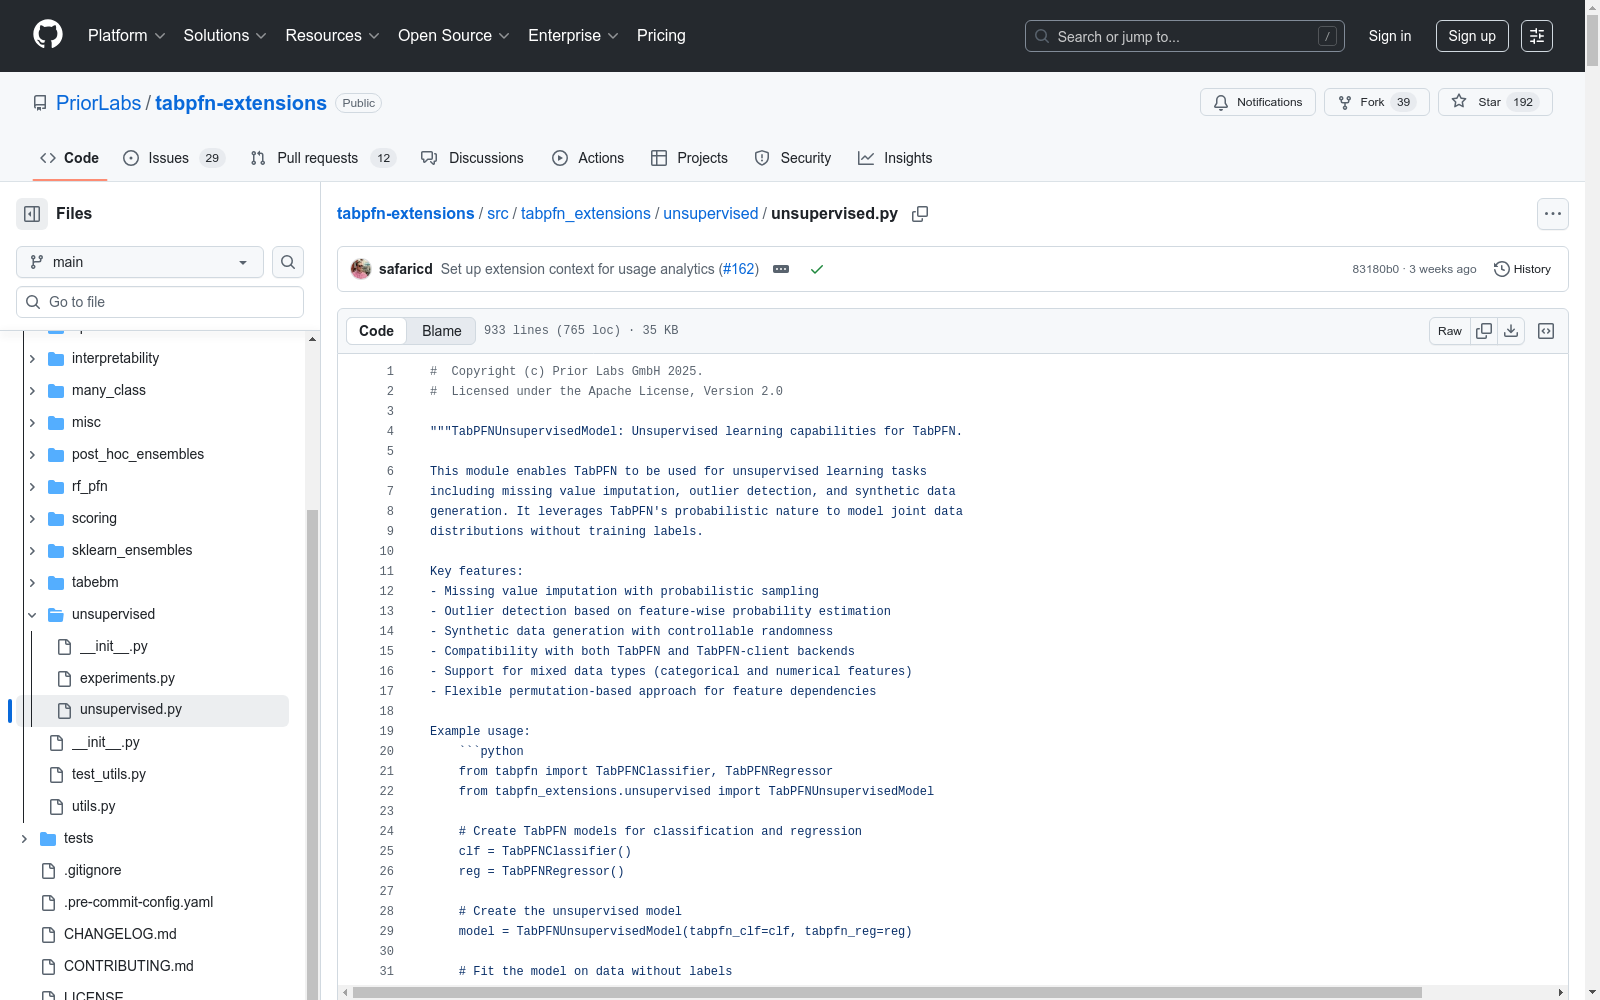Open the main branch selector dropdown

point(140,262)
